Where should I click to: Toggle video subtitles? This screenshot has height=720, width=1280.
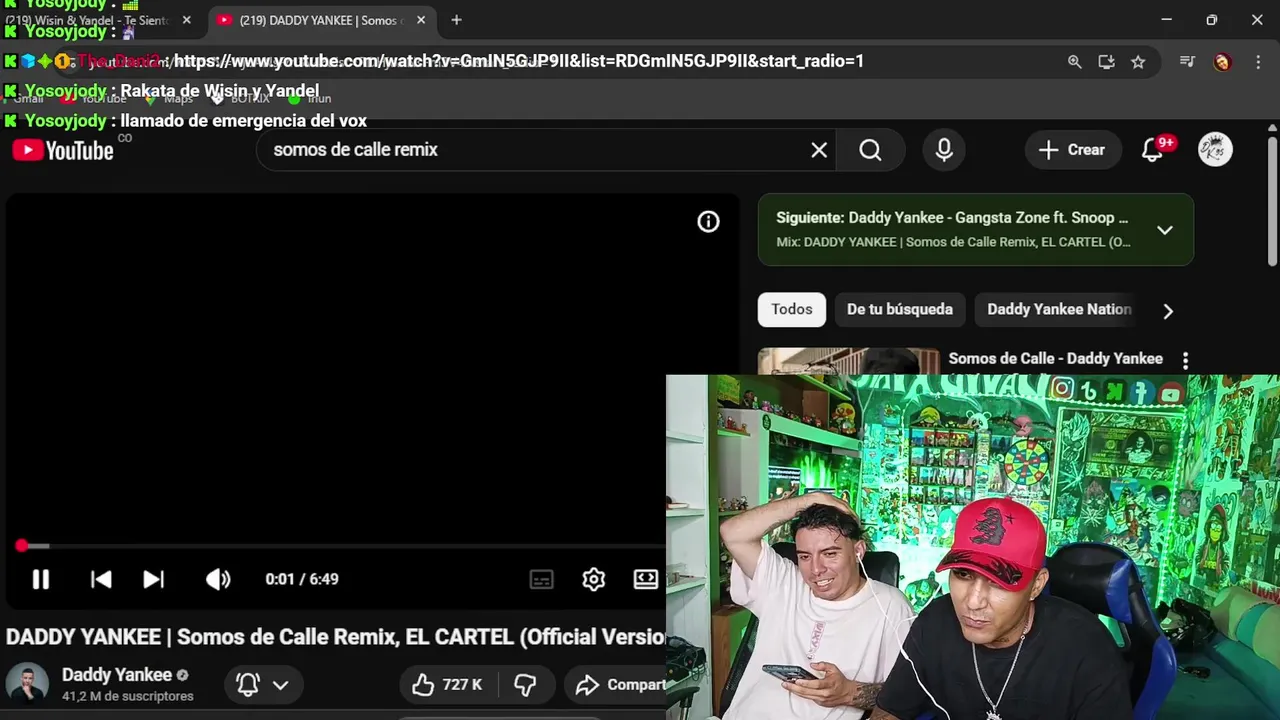(541, 579)
